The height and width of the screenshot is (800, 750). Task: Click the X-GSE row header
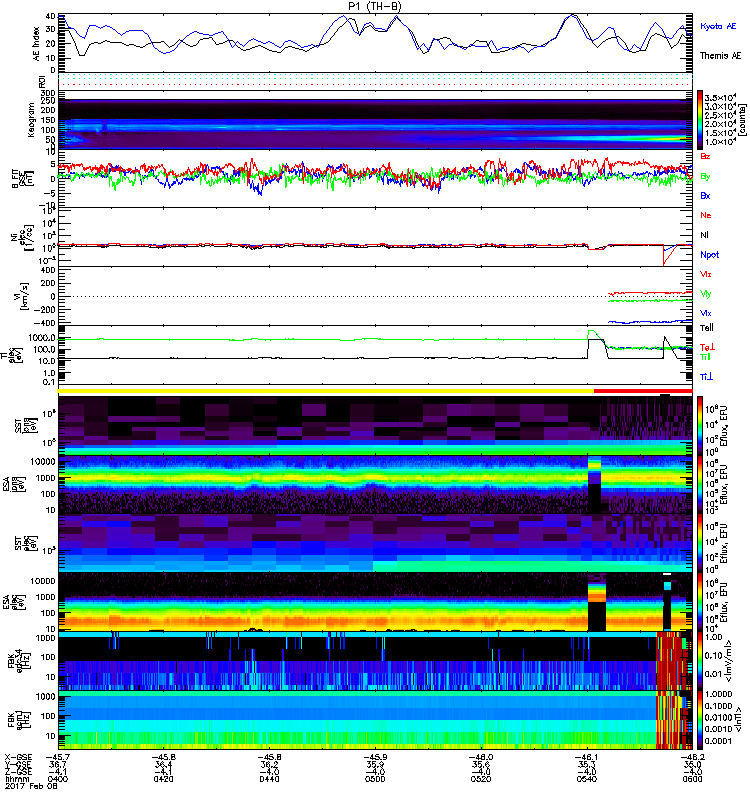click(x=18, y=758)
